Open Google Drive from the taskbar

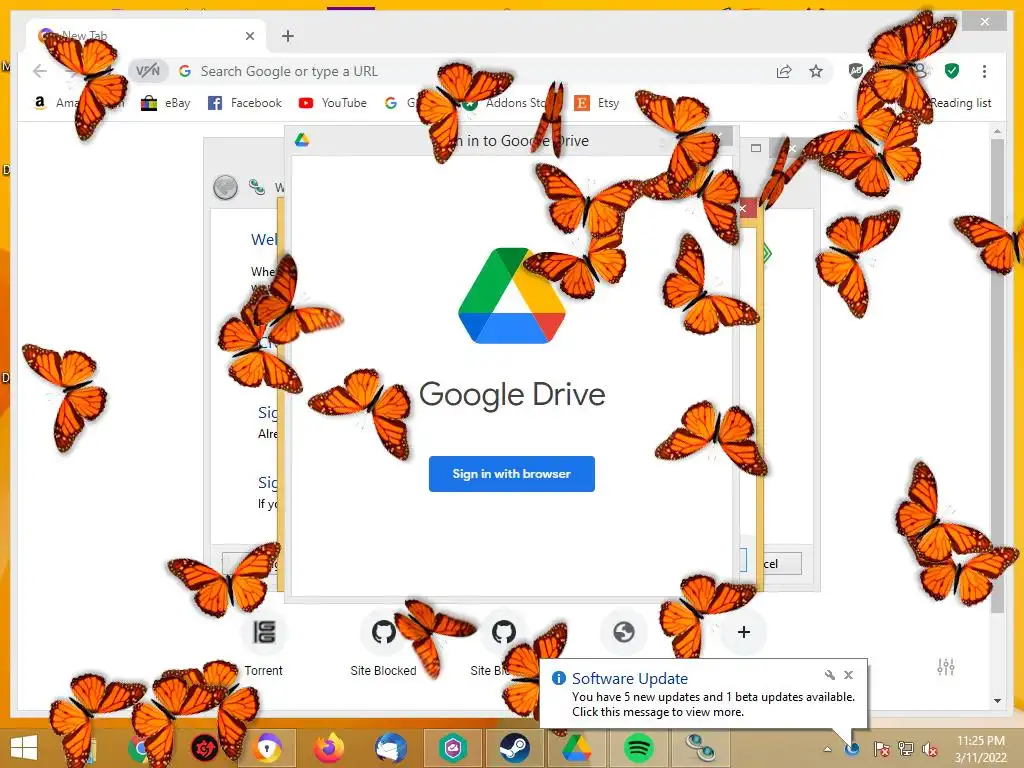pyautogui.click(x=576, y=748)
